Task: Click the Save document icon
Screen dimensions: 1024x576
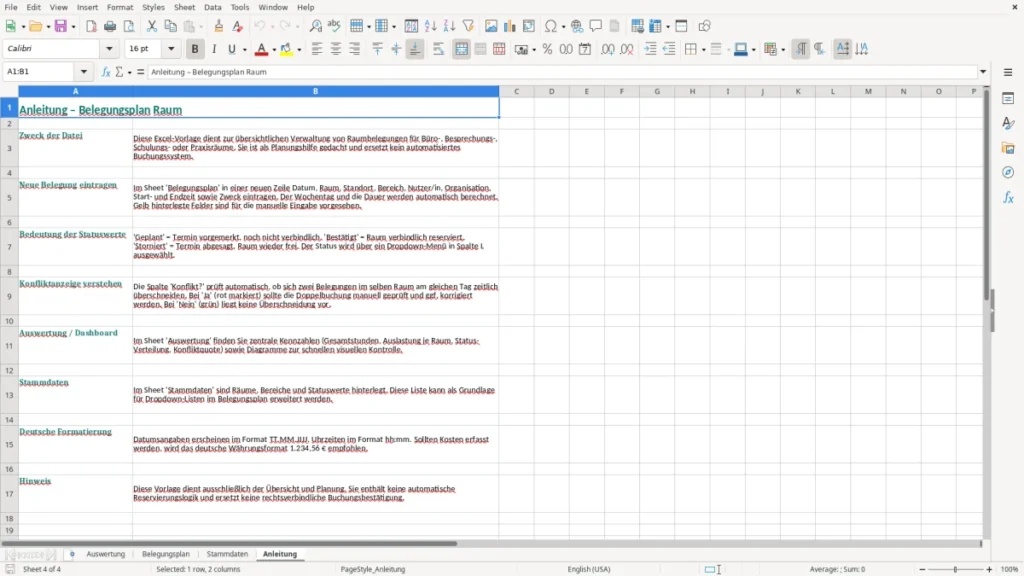Action: pyautogui.click(x=61, y=26)
